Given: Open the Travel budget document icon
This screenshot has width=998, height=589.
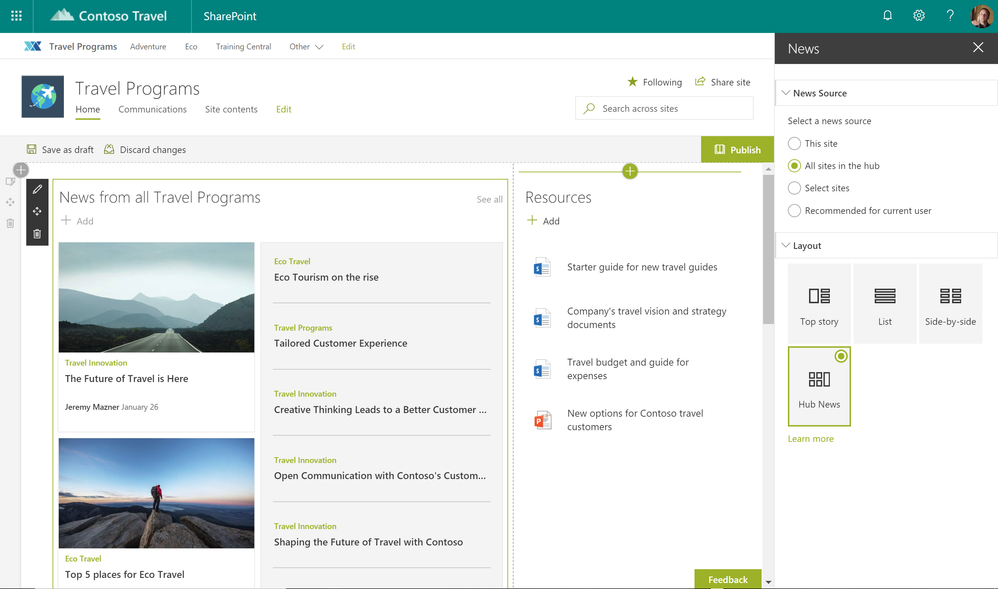Looking at the screenshot, I should pos(542,369).
